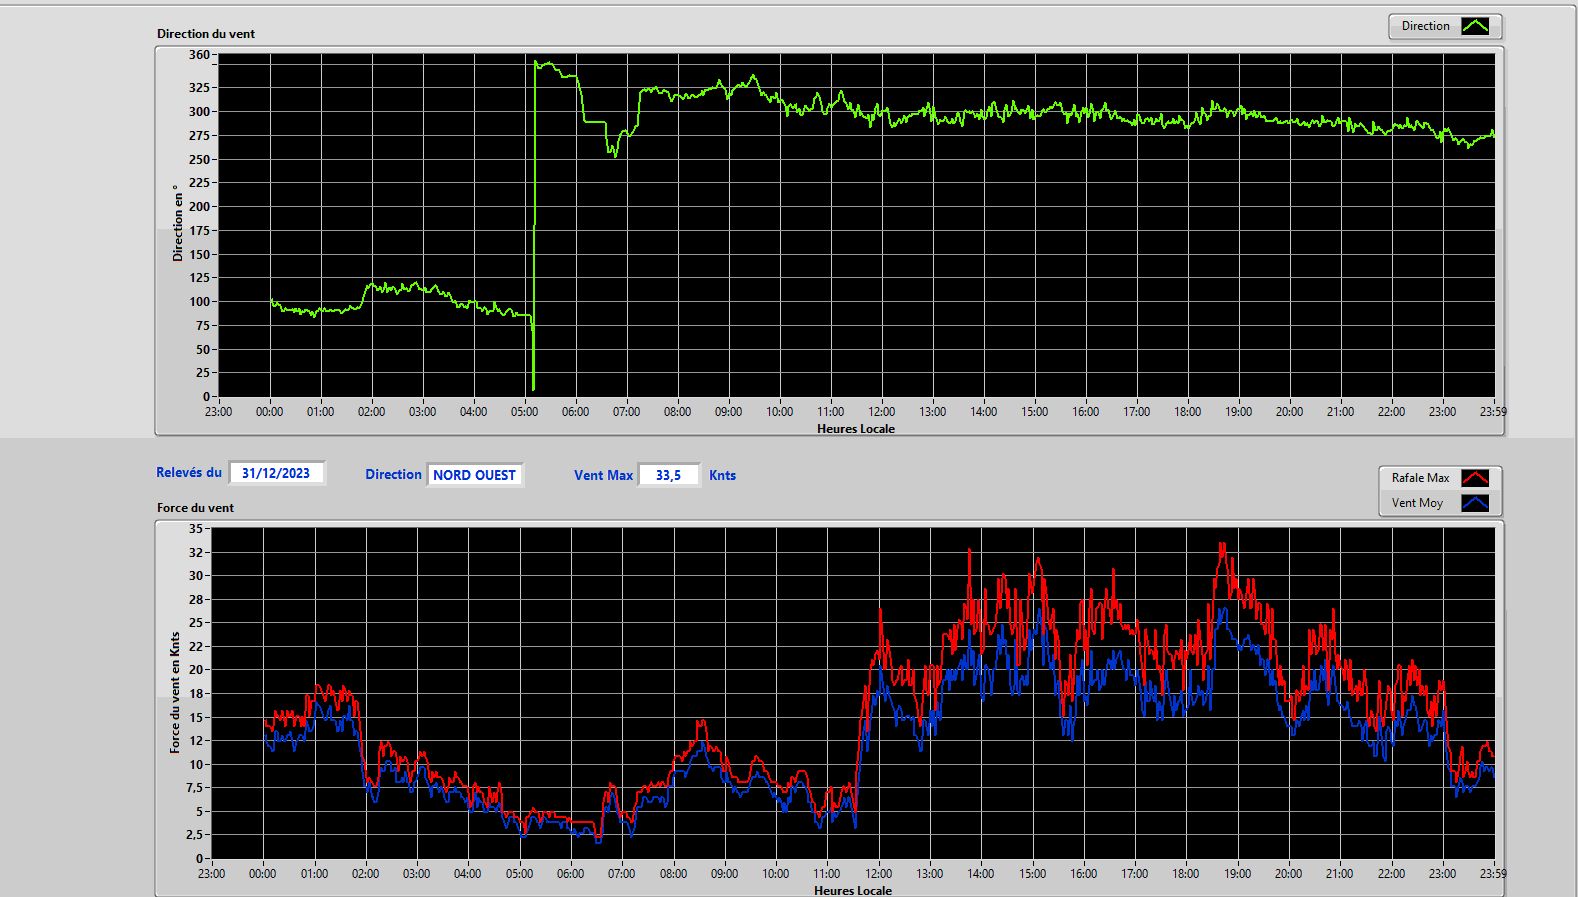
Task: Click the date field showing 31/12/2023
Action: click(x=276, y=473)
